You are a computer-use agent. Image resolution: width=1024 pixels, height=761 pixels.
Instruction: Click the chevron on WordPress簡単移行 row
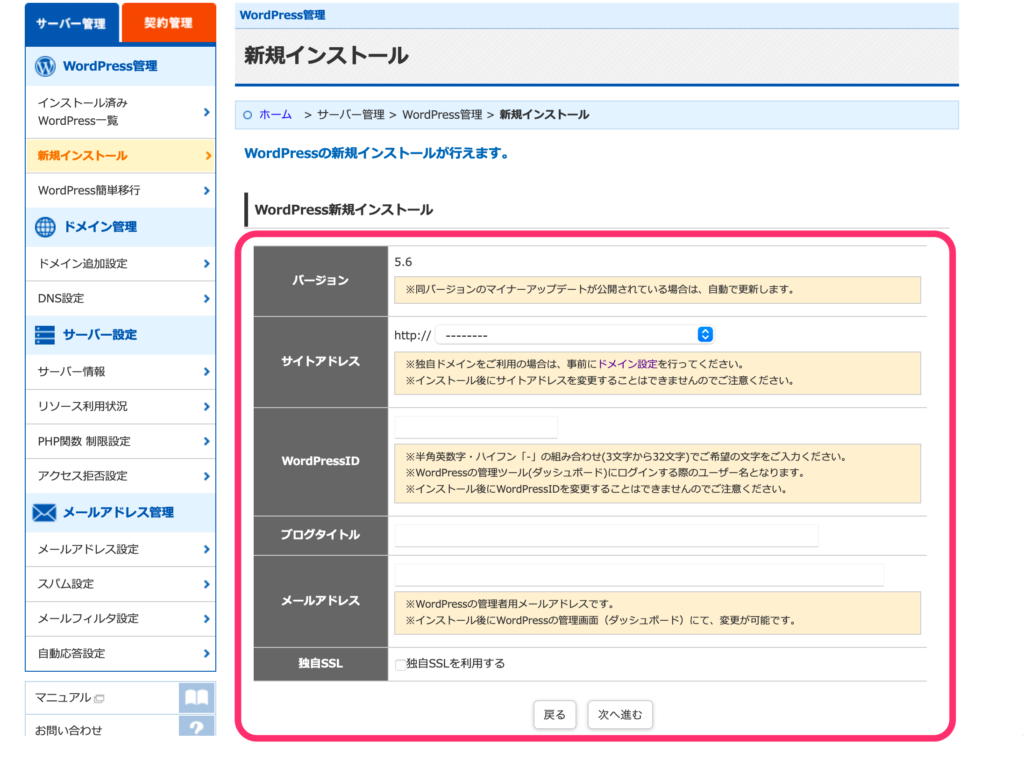[206, 191]
